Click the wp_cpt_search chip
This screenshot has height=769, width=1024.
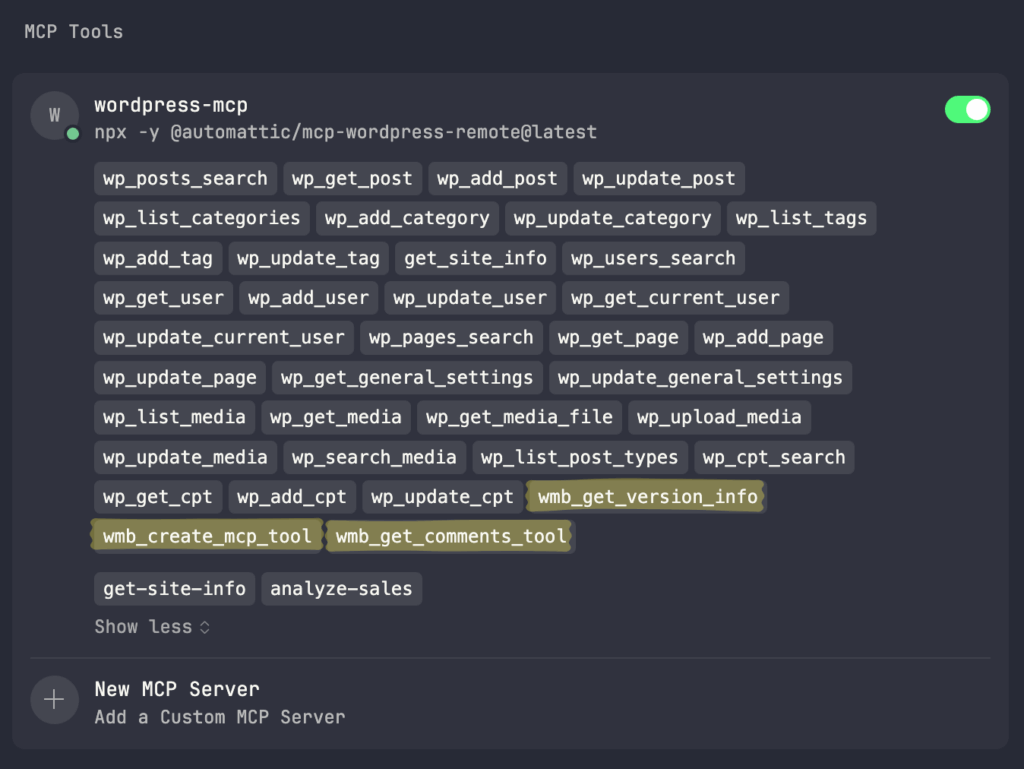click(x=774, y=457)
